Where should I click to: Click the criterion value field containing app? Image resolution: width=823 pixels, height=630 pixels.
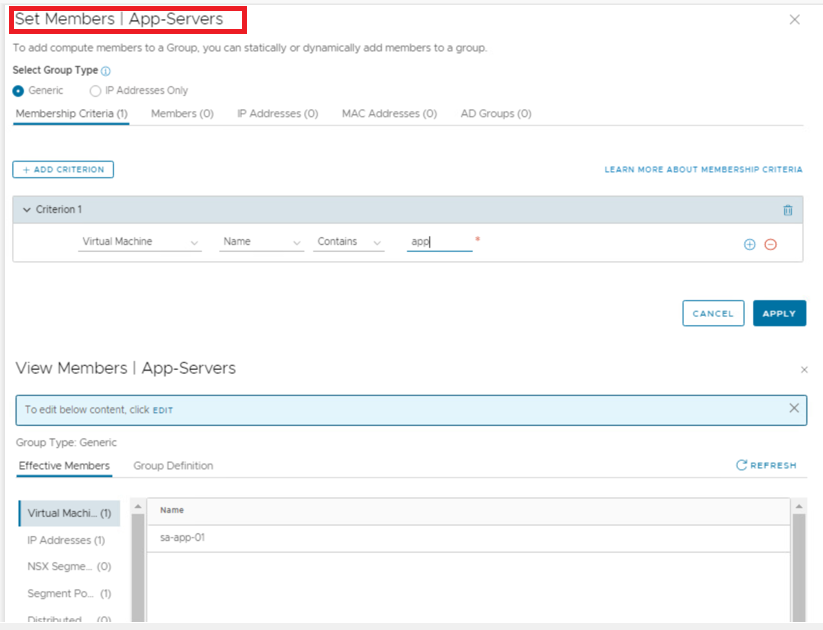point(439,242)
